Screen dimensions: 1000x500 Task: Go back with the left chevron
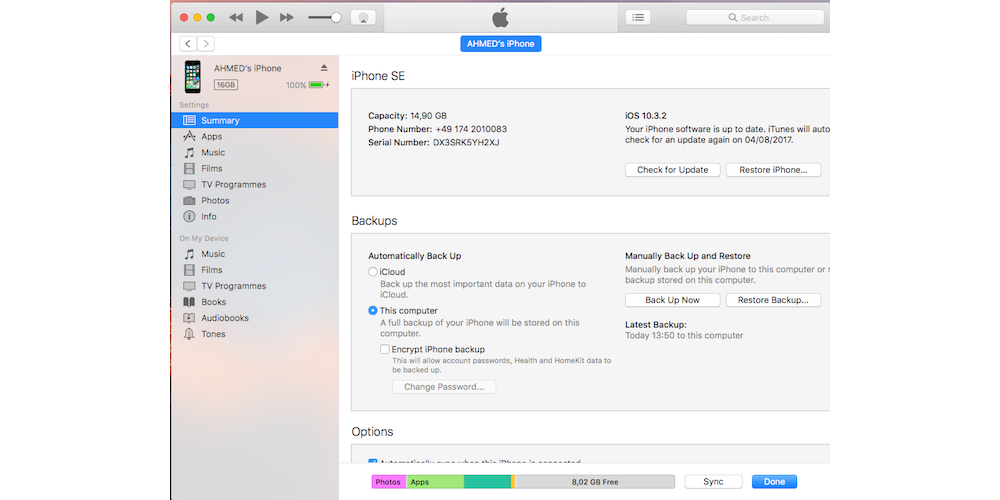[x=188, y=44]
